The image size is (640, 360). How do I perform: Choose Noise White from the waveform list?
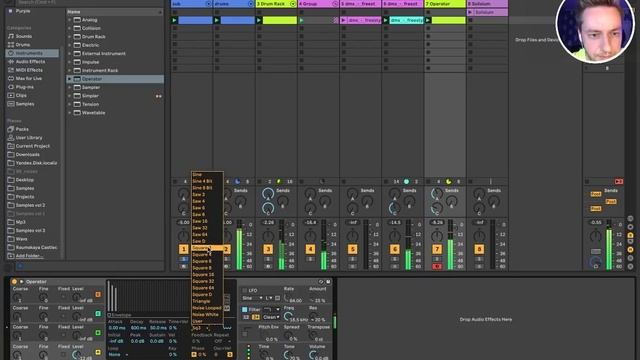pos(207,315)
